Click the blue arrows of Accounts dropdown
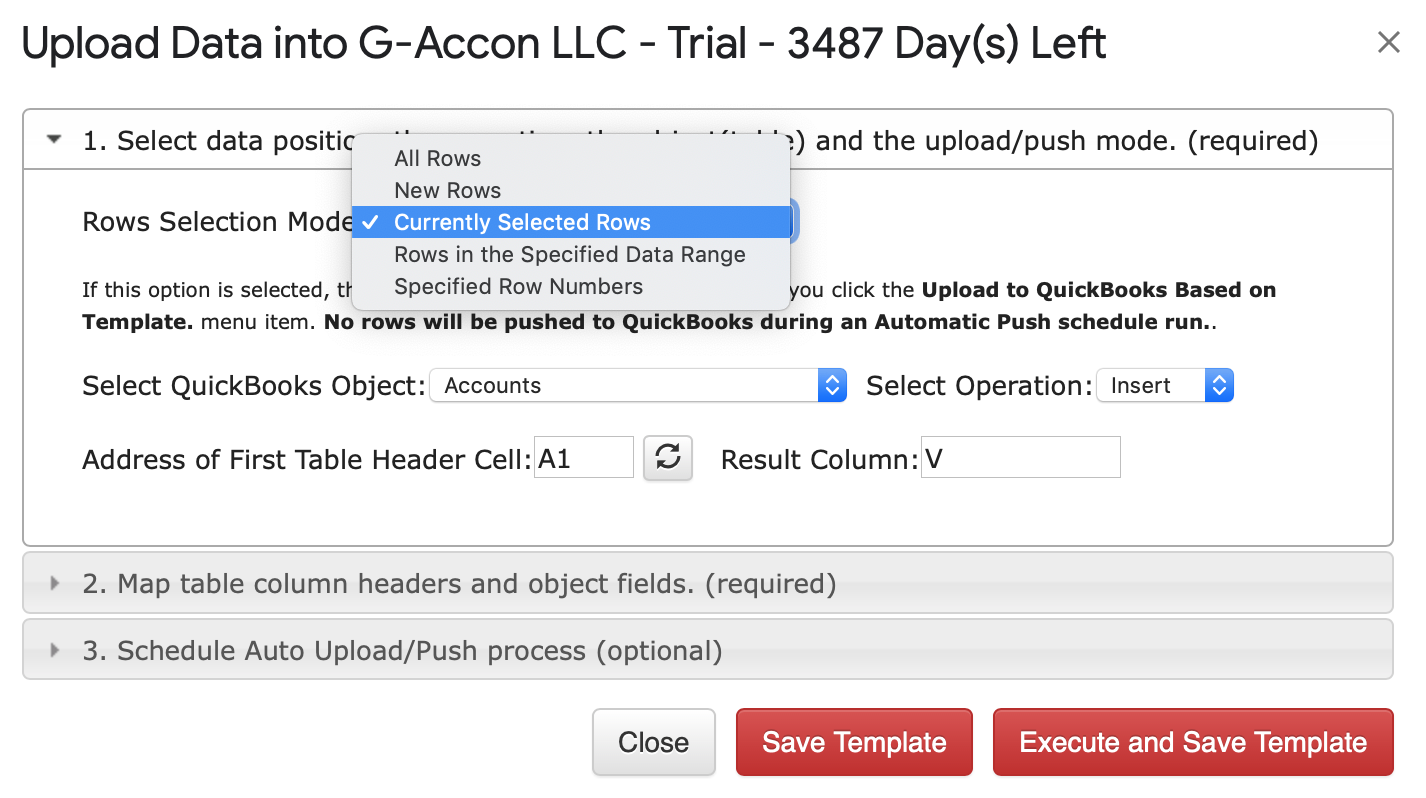The height and width of the screenshot is (798, 1426). (x=832, y=385)
